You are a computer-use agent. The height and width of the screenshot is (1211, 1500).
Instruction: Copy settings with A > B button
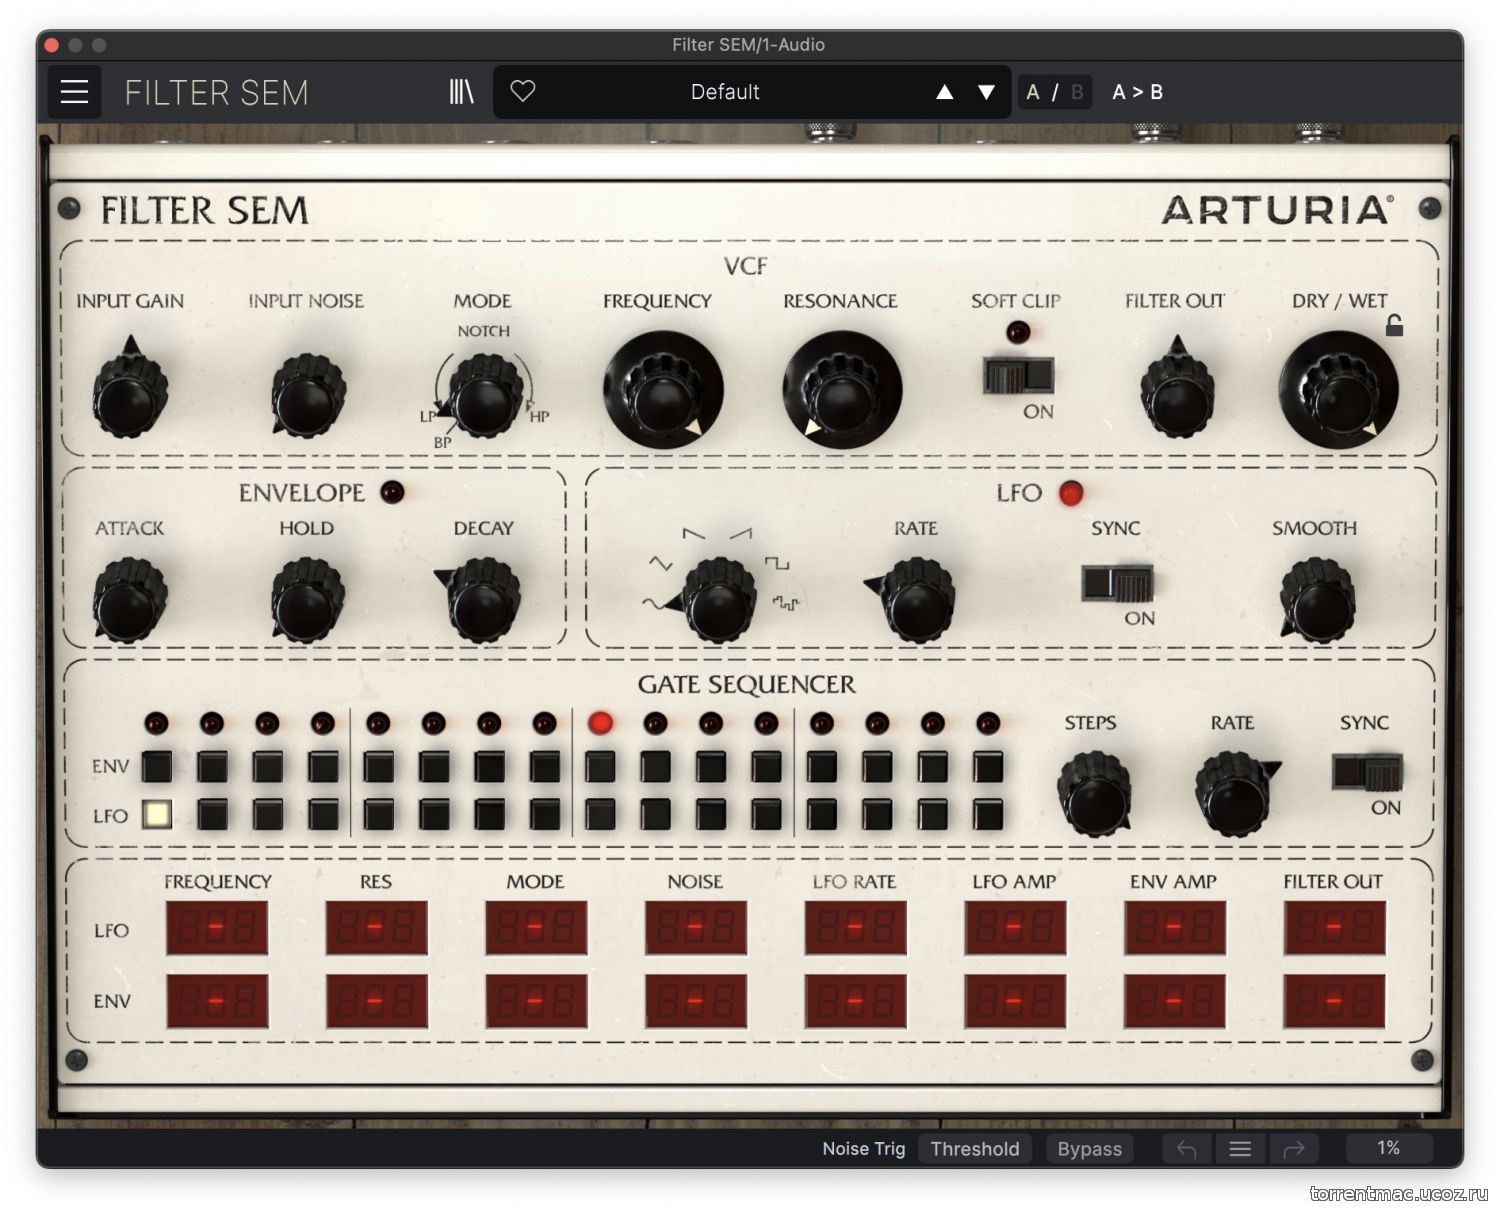(1137, 92)
